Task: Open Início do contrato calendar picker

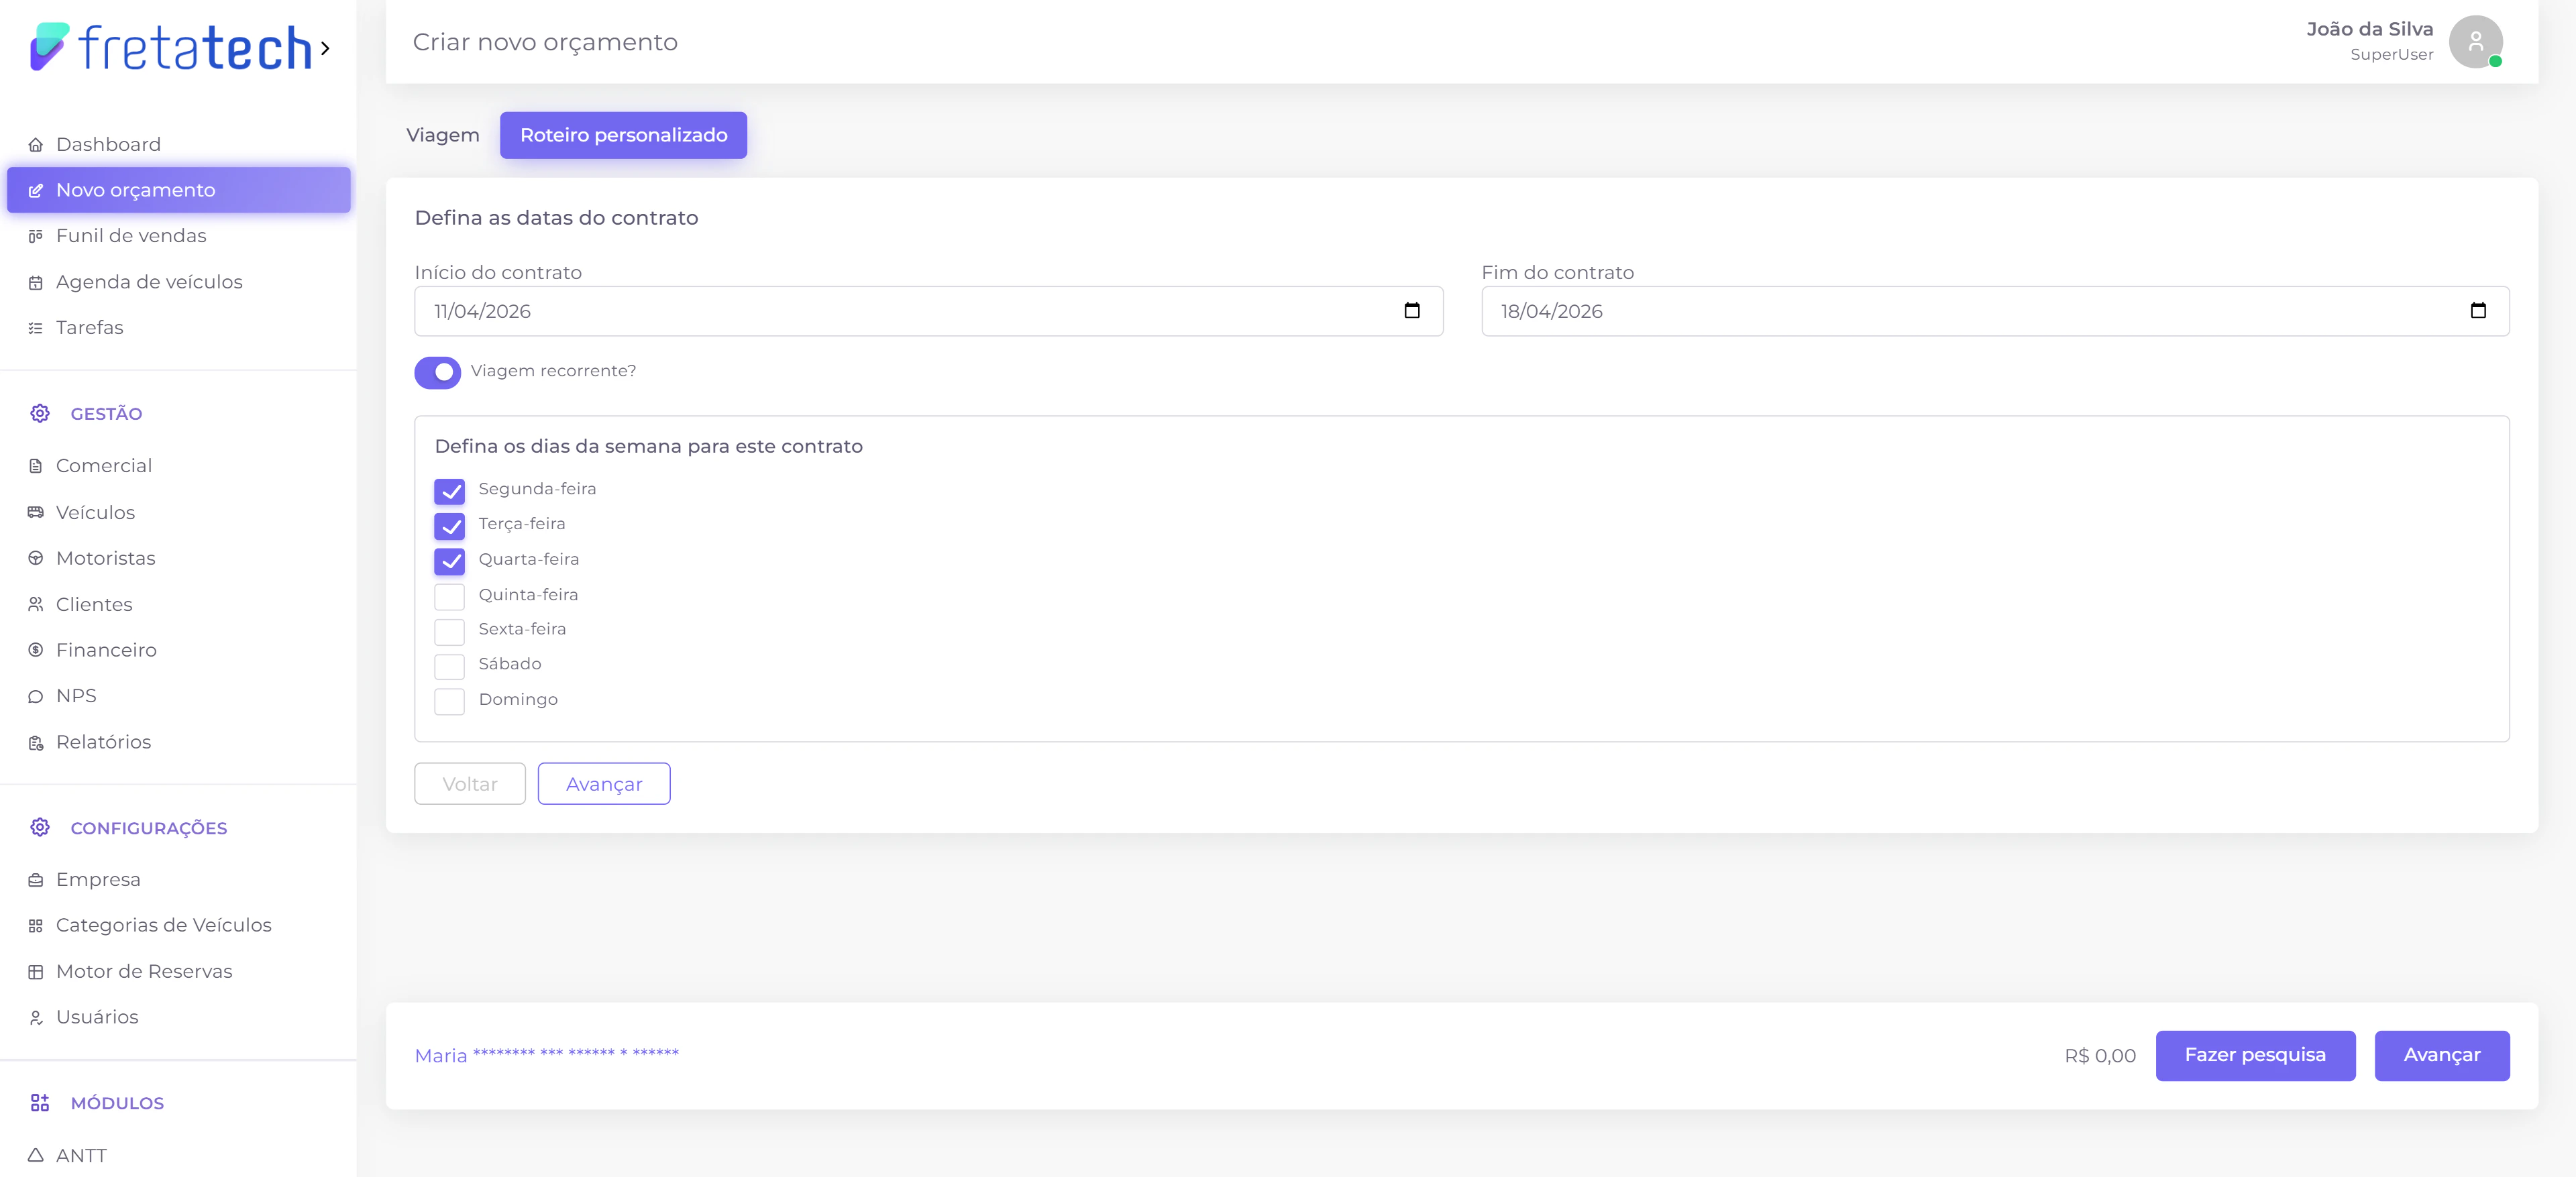Action: coord(1411,311)
